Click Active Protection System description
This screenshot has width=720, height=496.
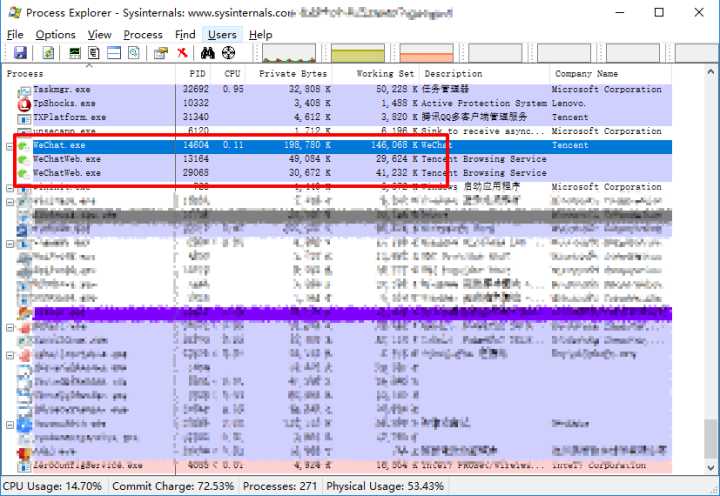[484, 103]
